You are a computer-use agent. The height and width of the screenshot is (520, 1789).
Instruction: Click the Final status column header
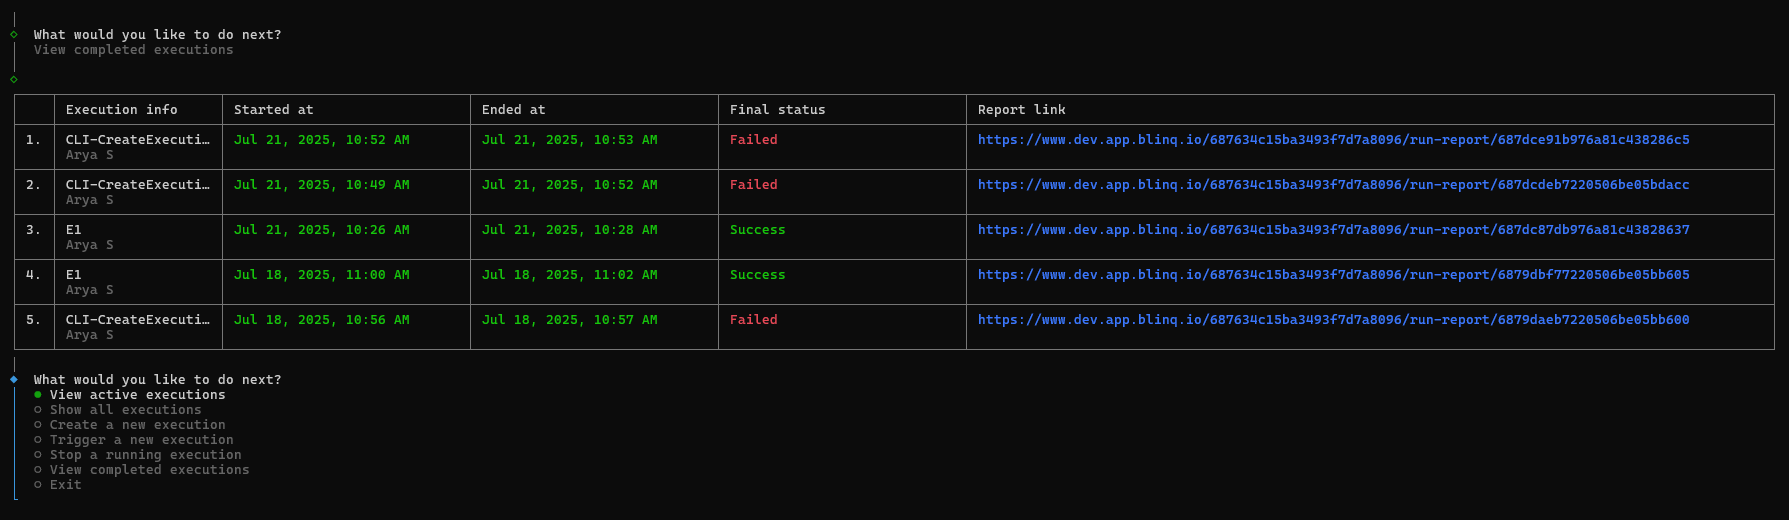coord(777,110)
